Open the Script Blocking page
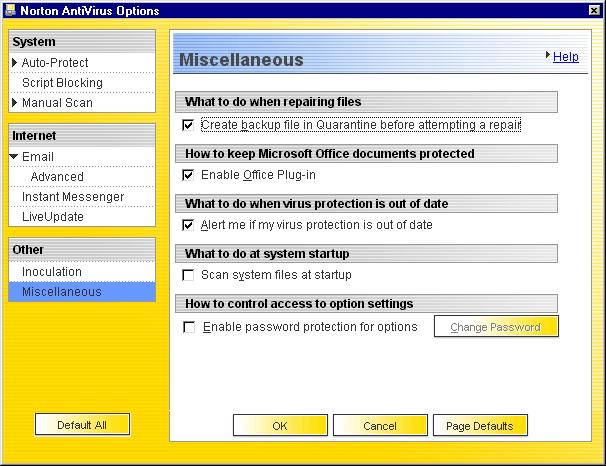Viewport: 606px width, 466px height. pyautogui.click(x=62, y=83)
